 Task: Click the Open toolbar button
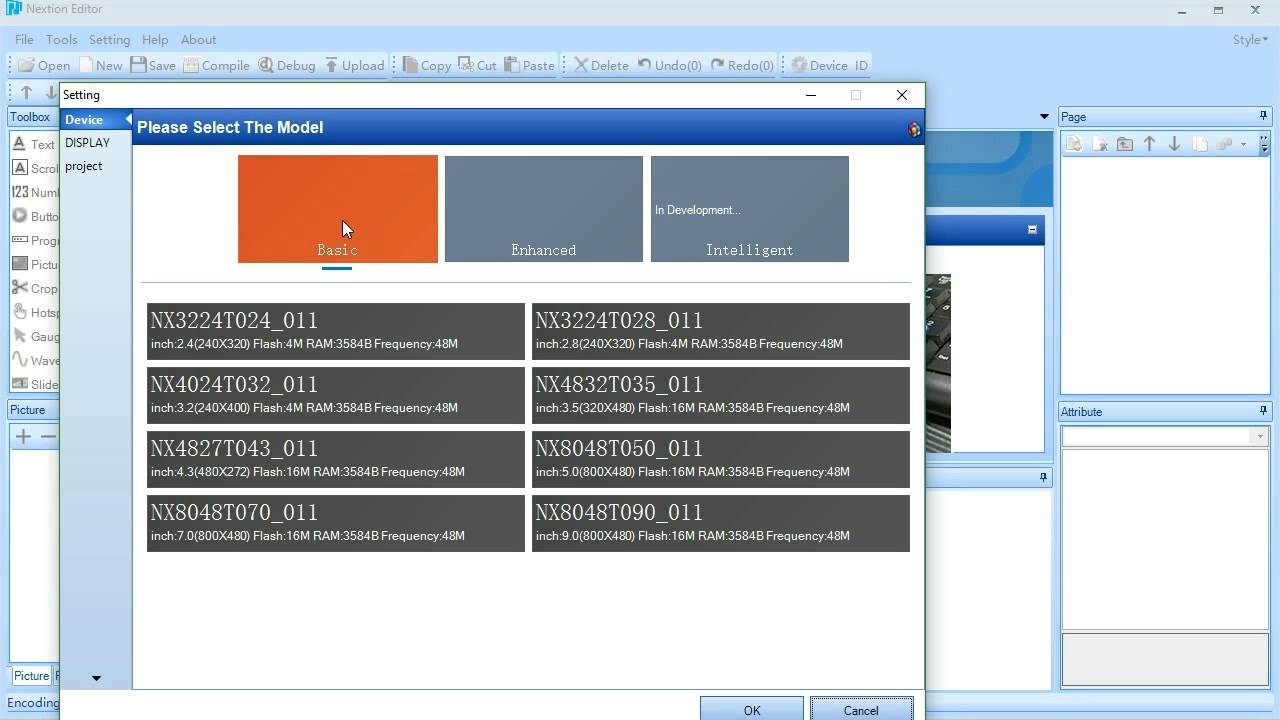[x=45, y=65]
